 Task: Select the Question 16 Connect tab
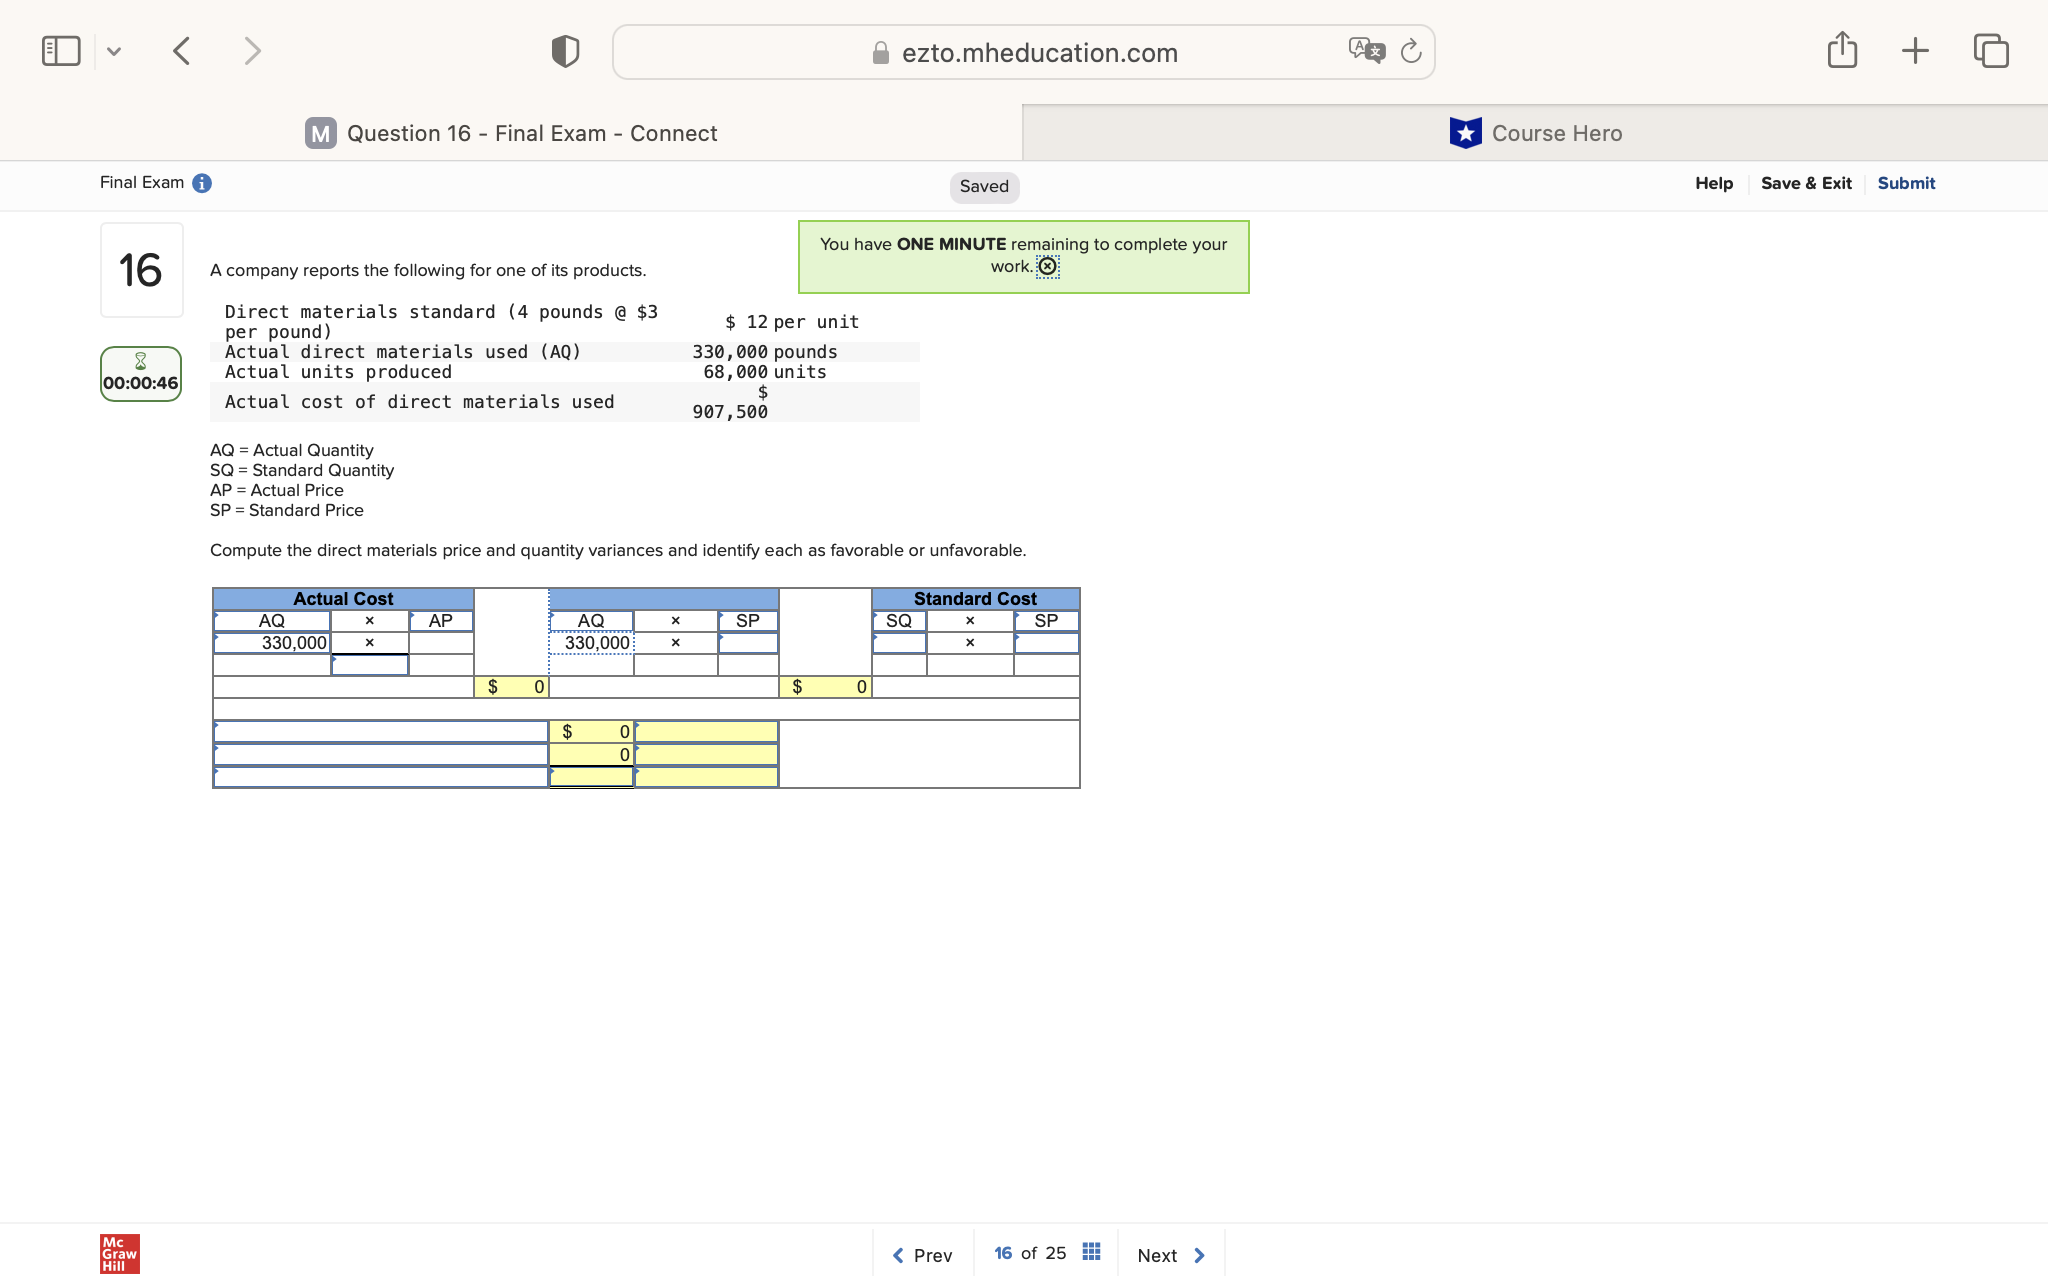click(x=511, y=133)
